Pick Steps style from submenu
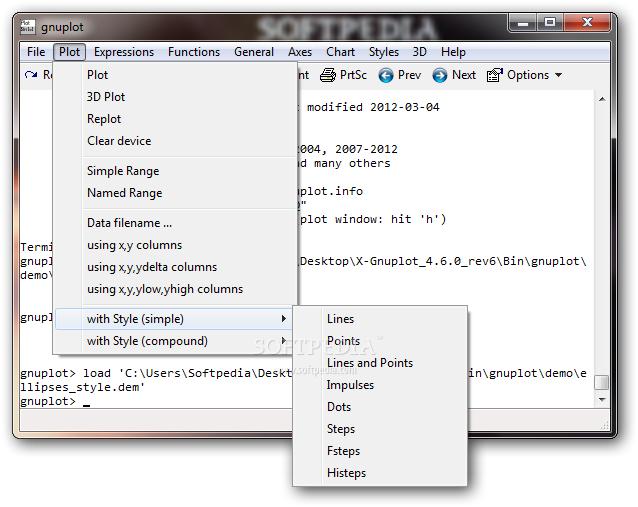Viewport: 638px width, 507px height. [380, 429]
